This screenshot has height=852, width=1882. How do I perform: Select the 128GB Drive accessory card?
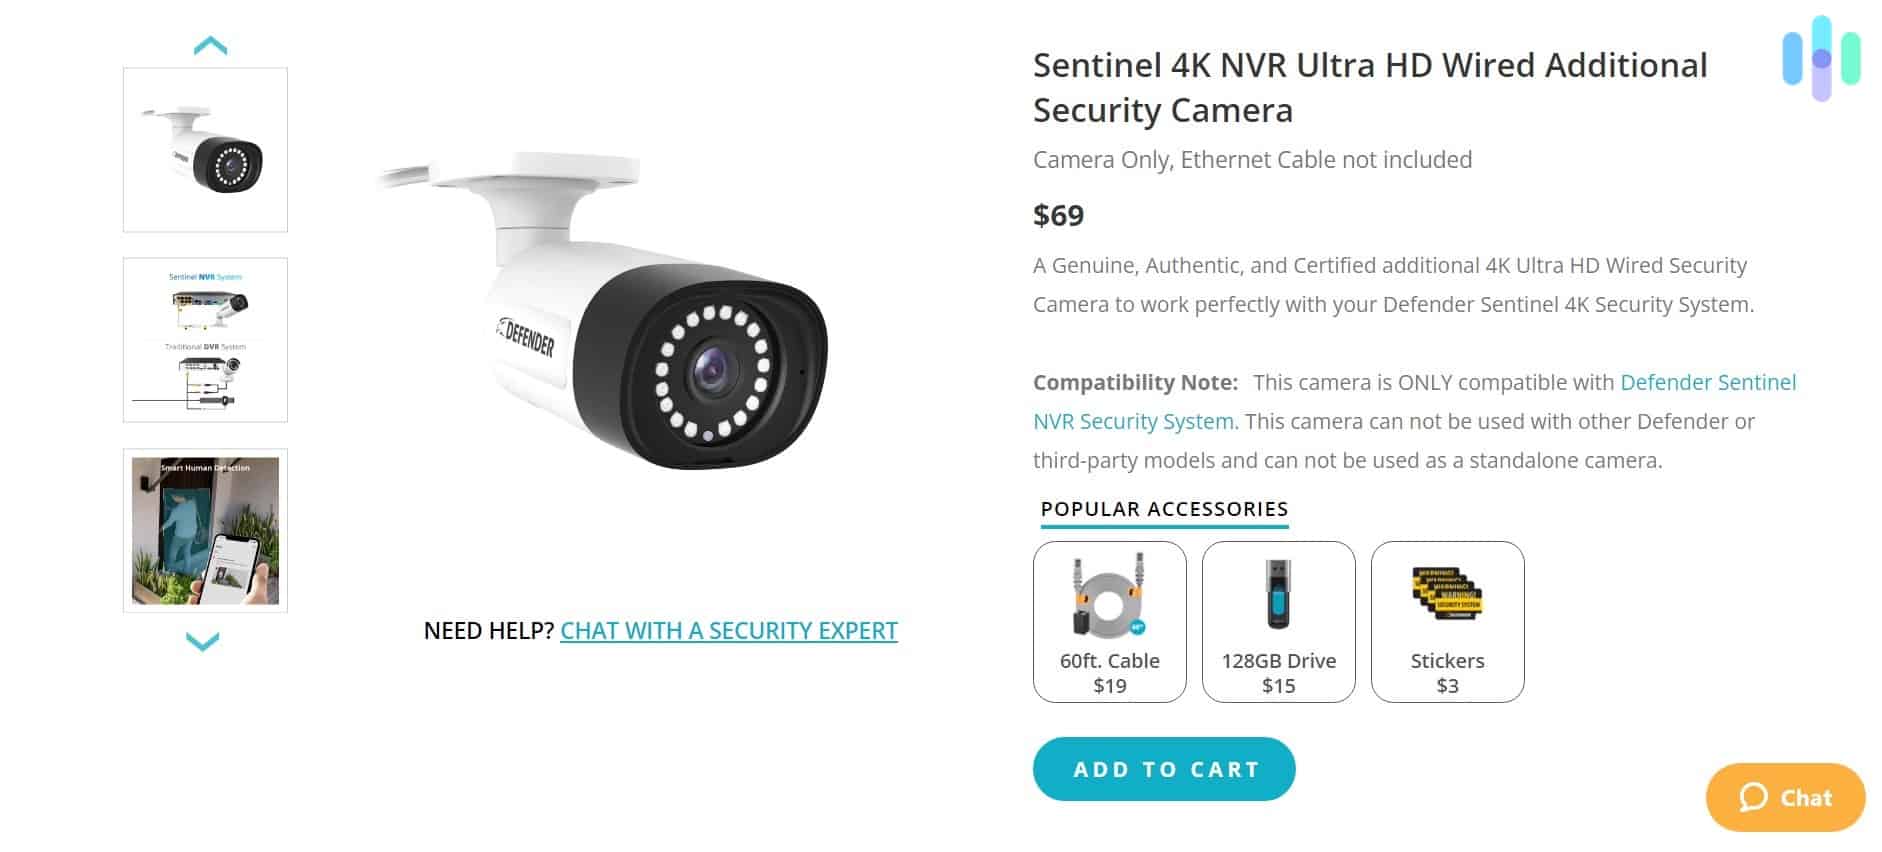coord(1278,620)
